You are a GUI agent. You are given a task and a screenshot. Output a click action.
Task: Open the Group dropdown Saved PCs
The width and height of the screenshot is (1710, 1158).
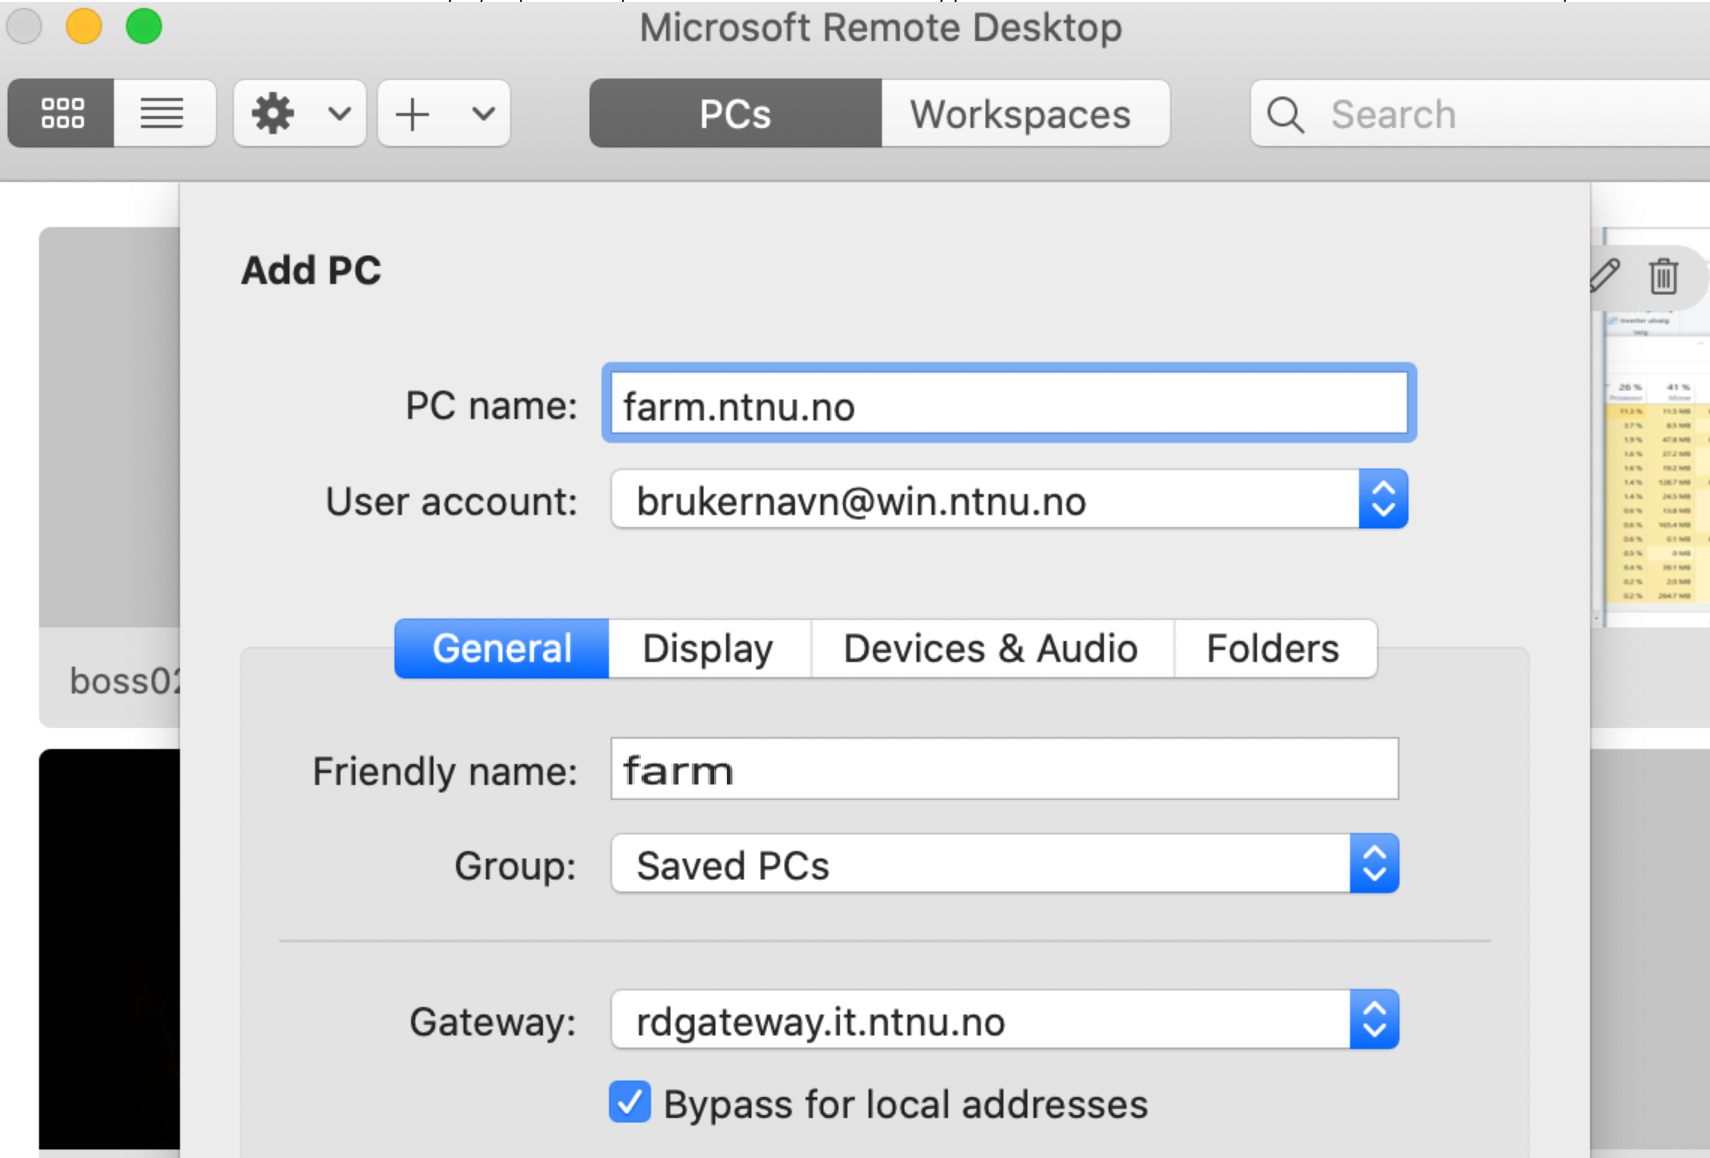(x=1005, y=864)
